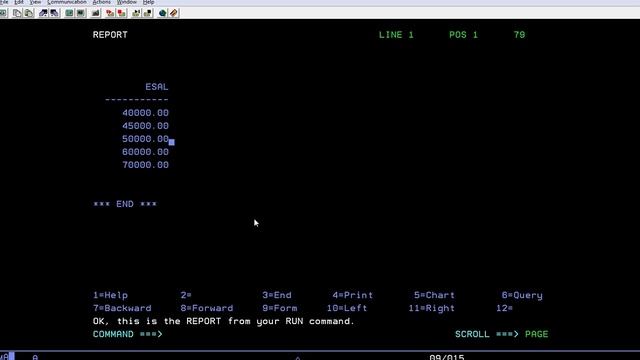Place cursor in the COMMAND input line

(306, 334)
